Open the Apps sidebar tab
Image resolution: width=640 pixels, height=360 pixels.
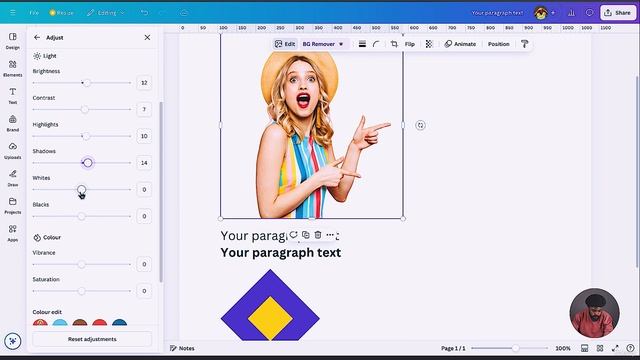click(x=13, y=233)
